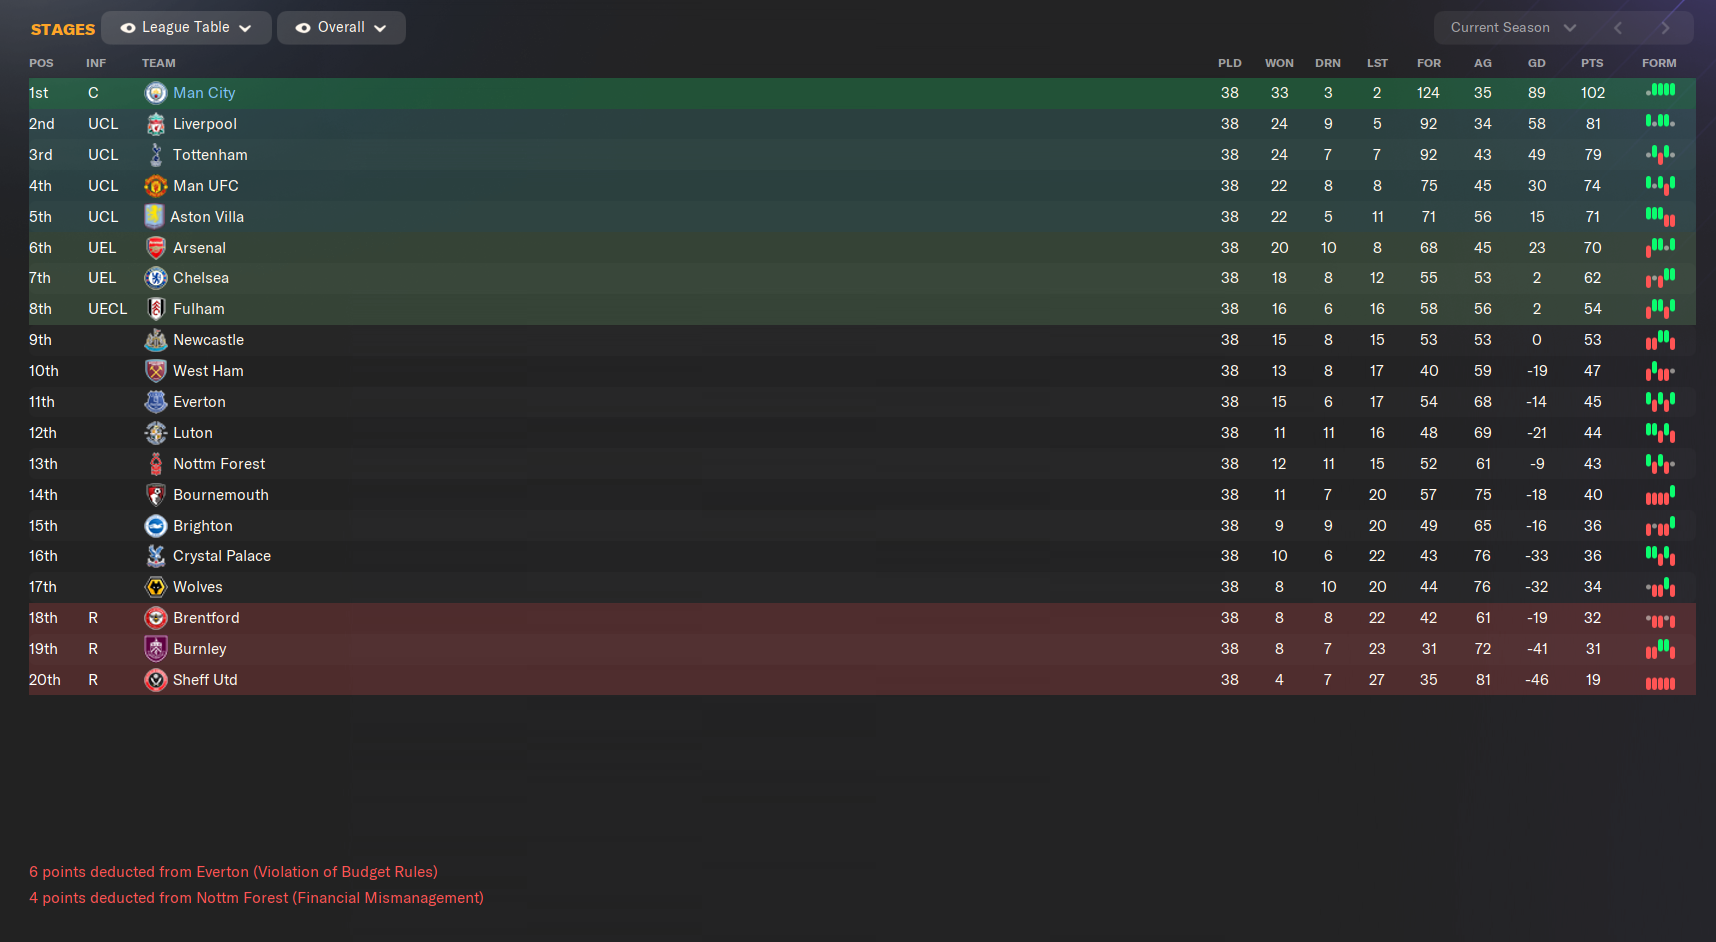Click the Man City club crest

click(156, 92)
